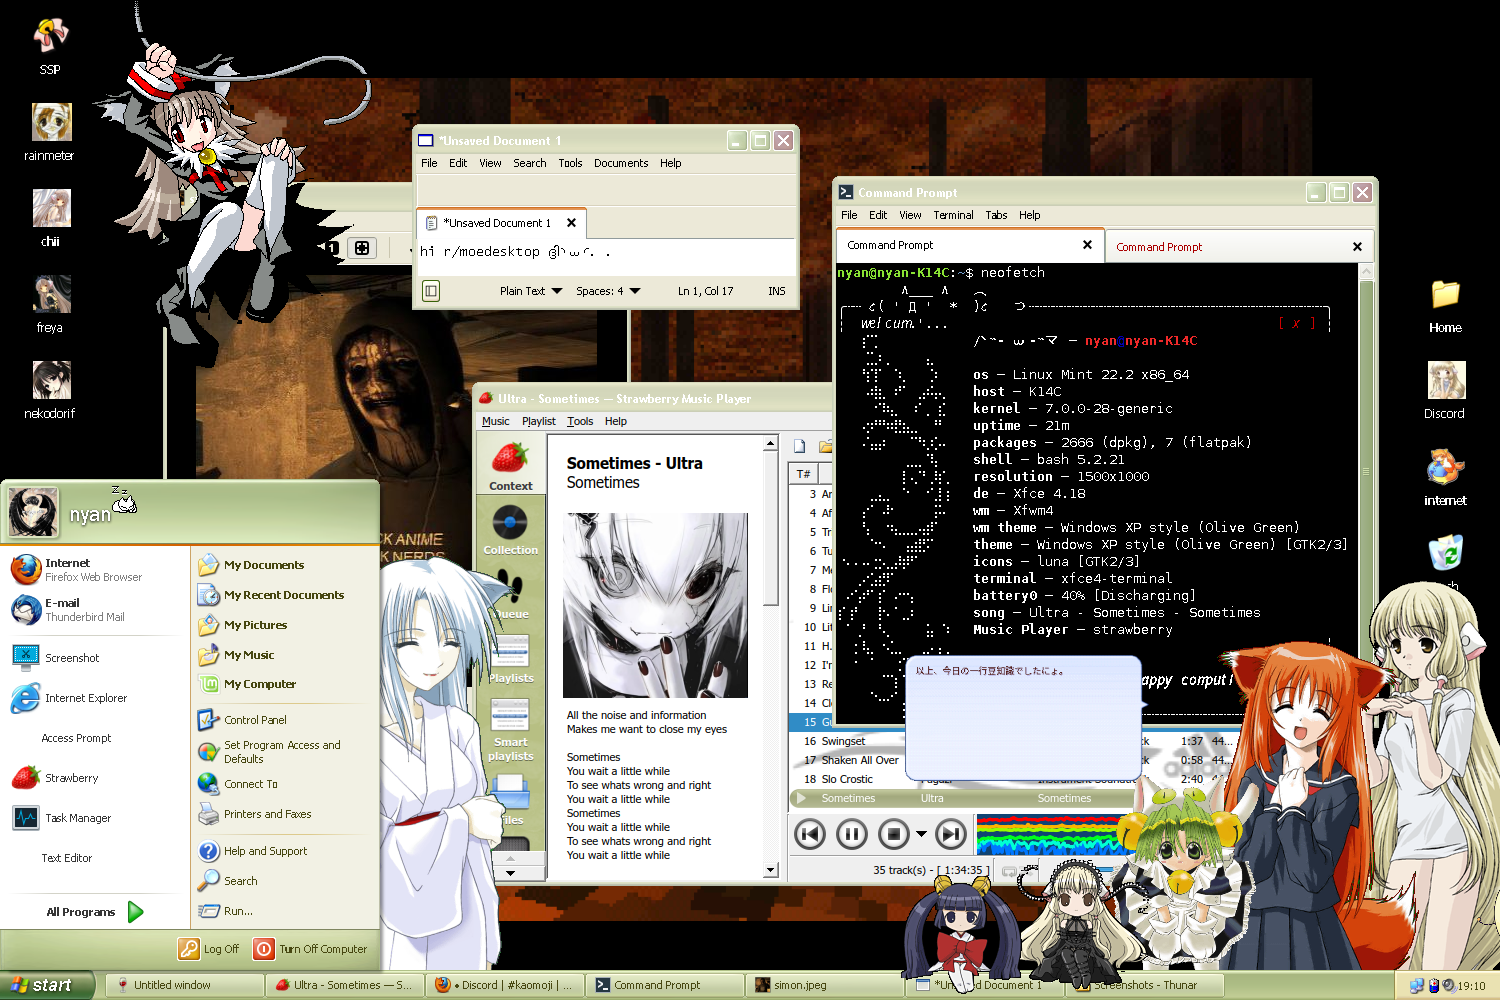Close the second Command Prompt tab

(1357, 247)
